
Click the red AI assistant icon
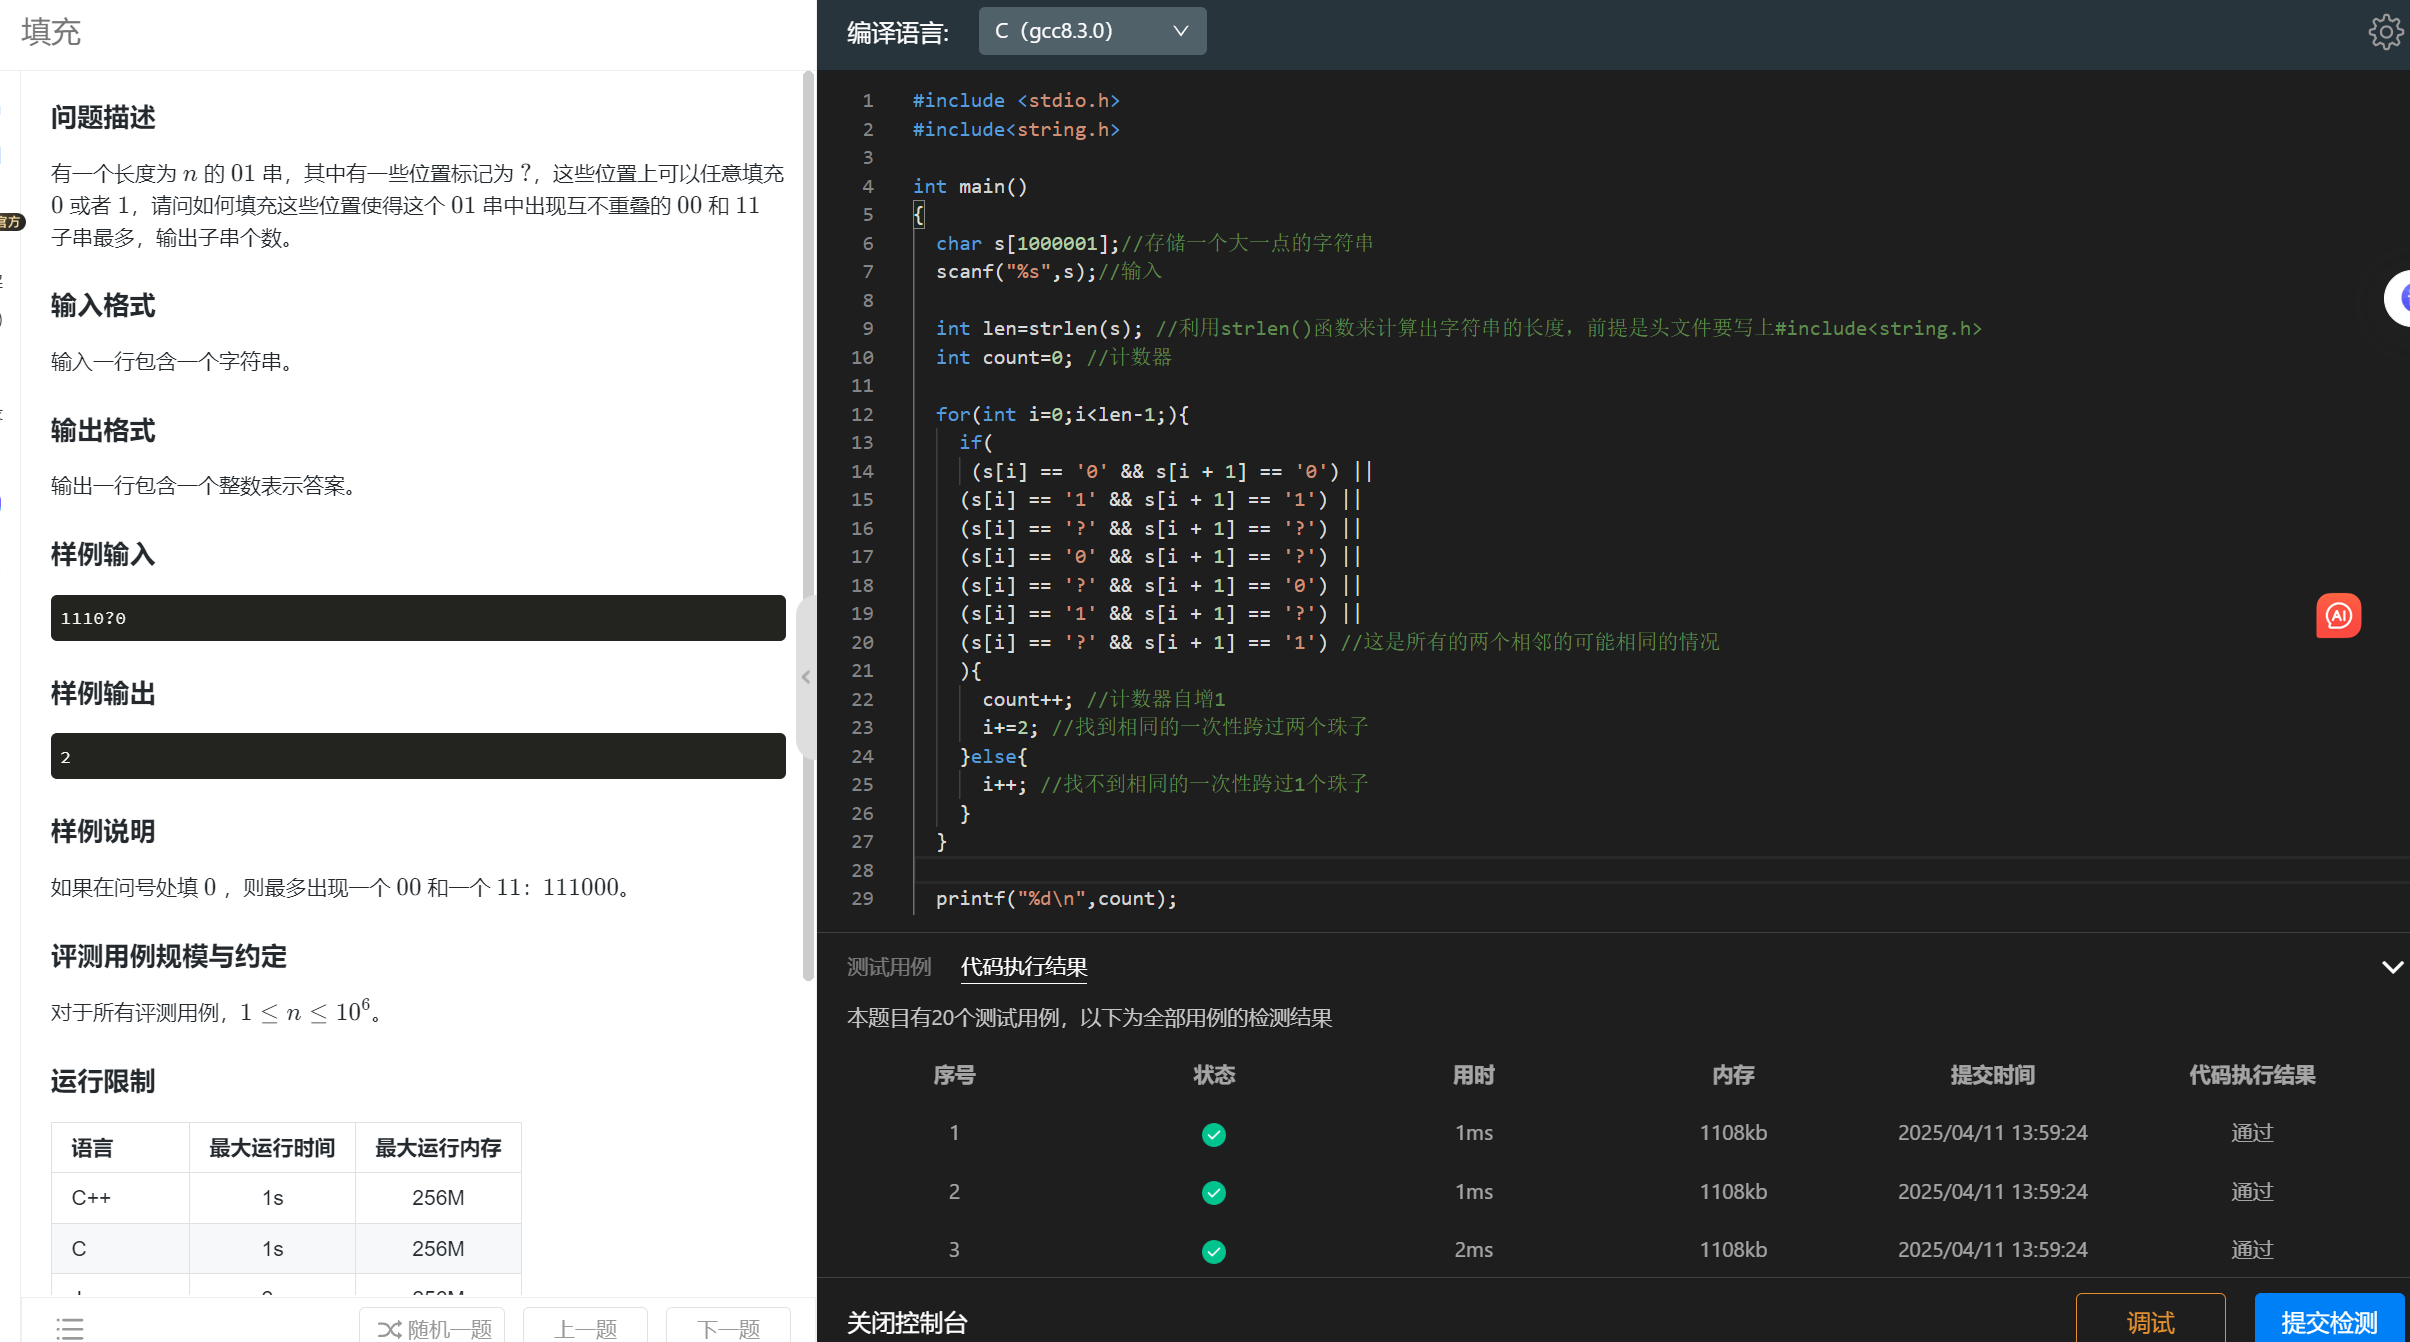(2338, 616)
